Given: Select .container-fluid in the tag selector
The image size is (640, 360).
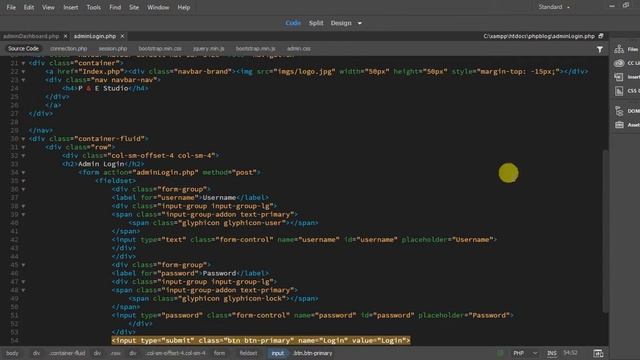Looking at the screenshot, I should click(x=67, y=353).
